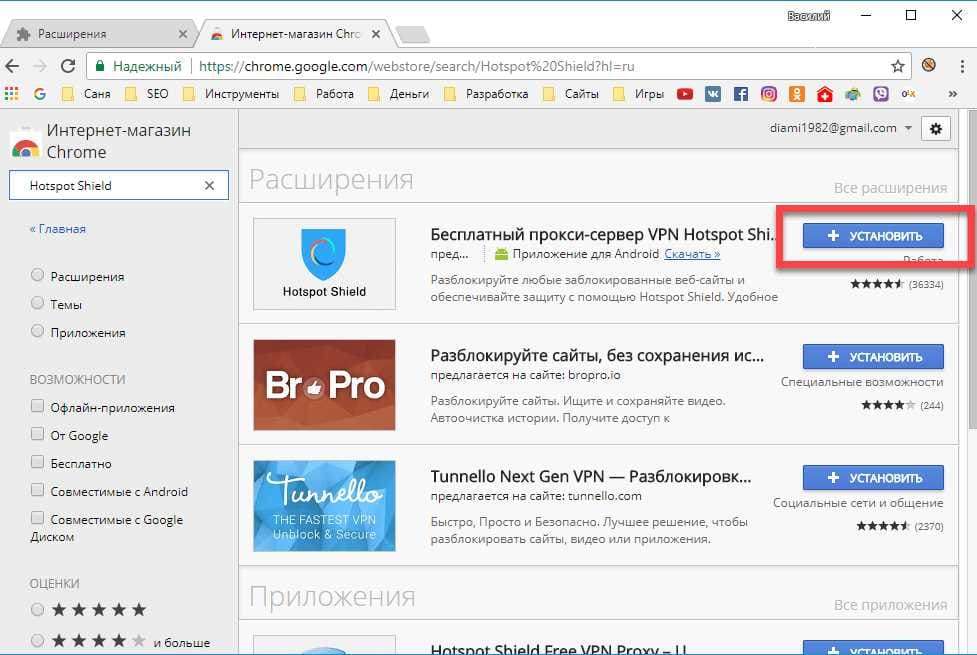Open the Сайты bookmarks folder
Screen dimensions: 977x655
(571, 94)
